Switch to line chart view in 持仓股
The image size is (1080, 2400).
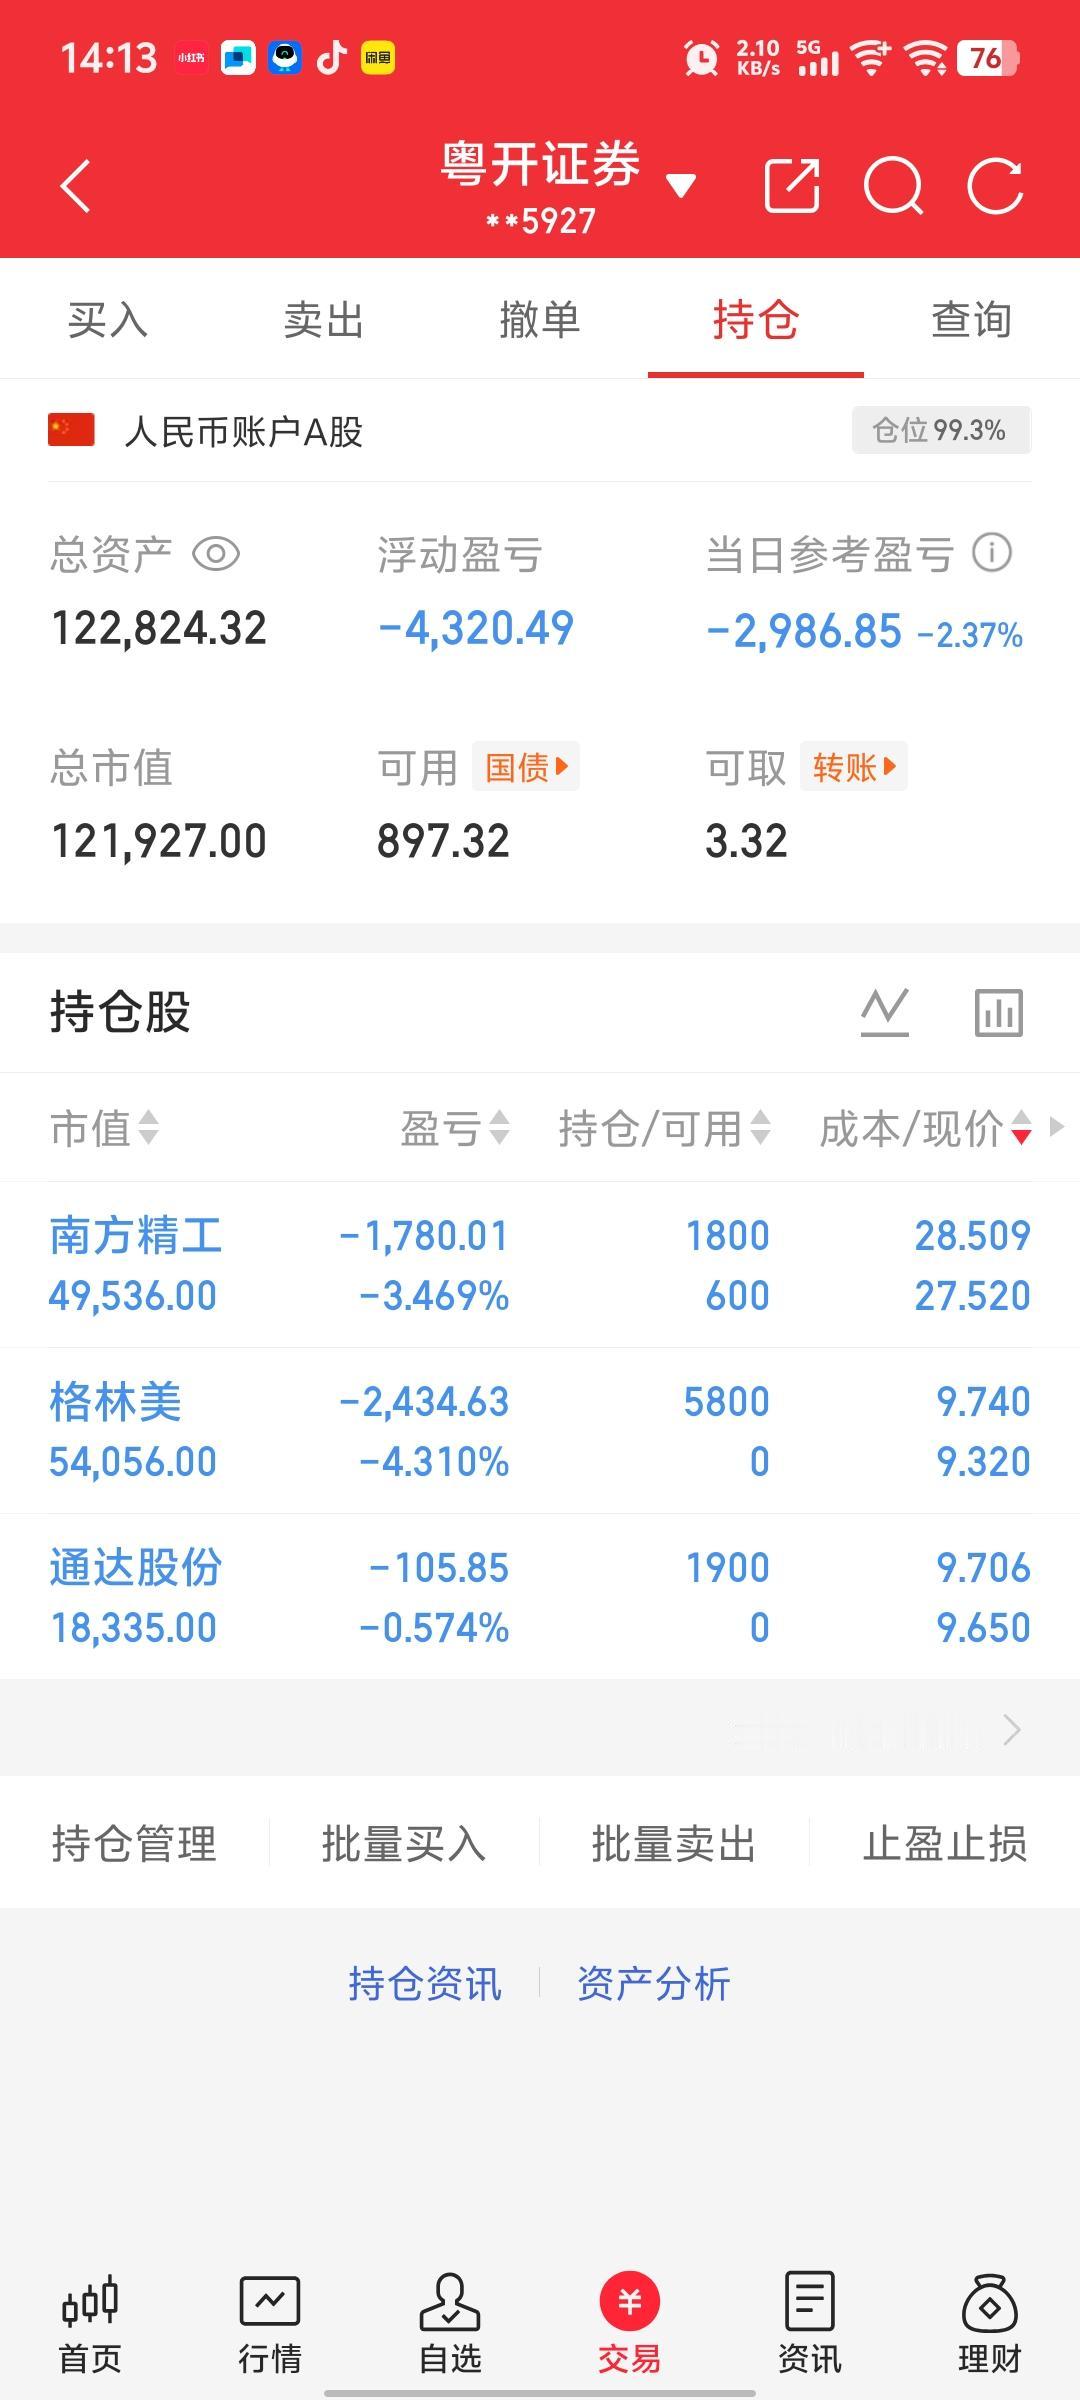(x=884, y=1011)
